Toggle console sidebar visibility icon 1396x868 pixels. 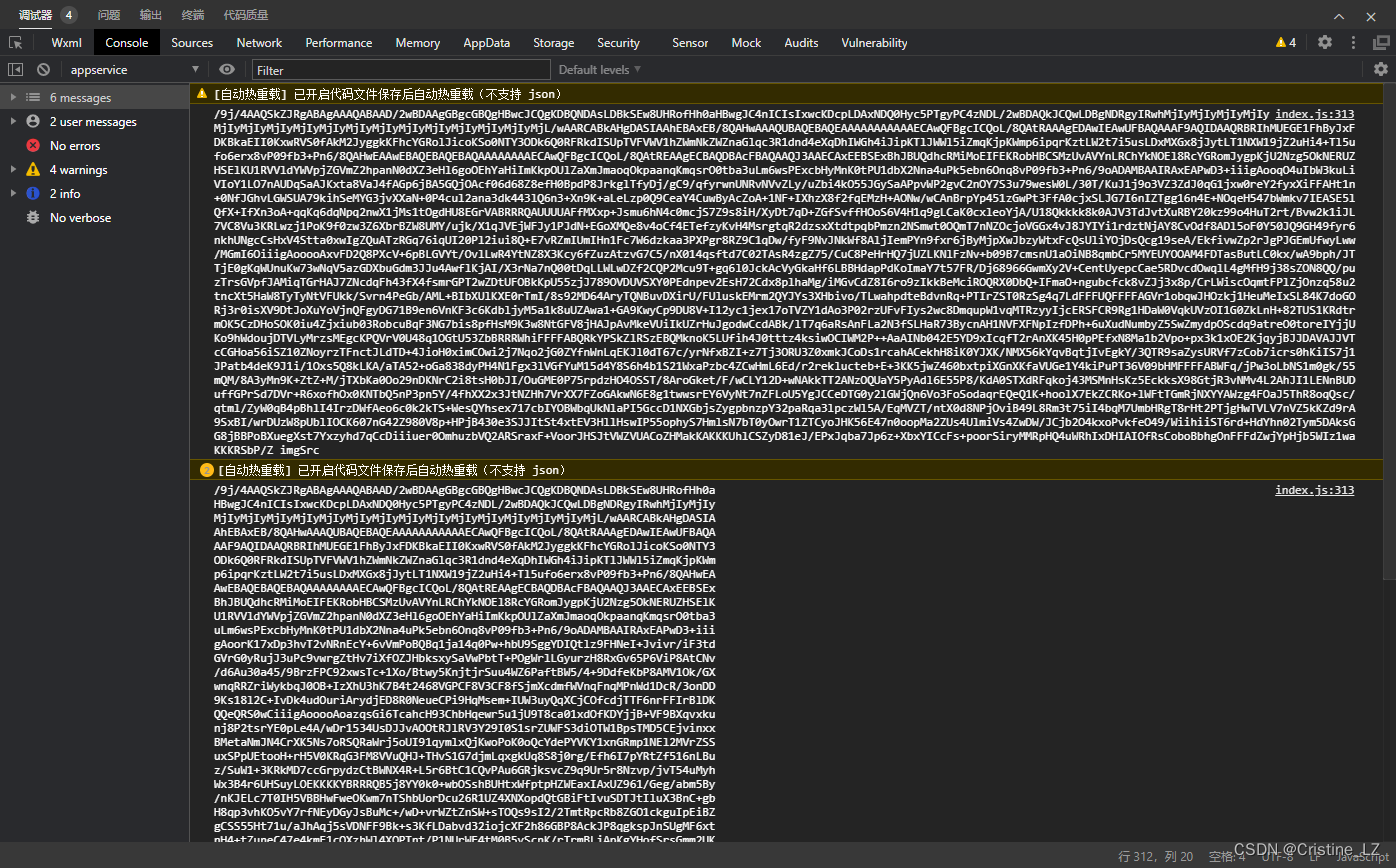coord(15,69)
